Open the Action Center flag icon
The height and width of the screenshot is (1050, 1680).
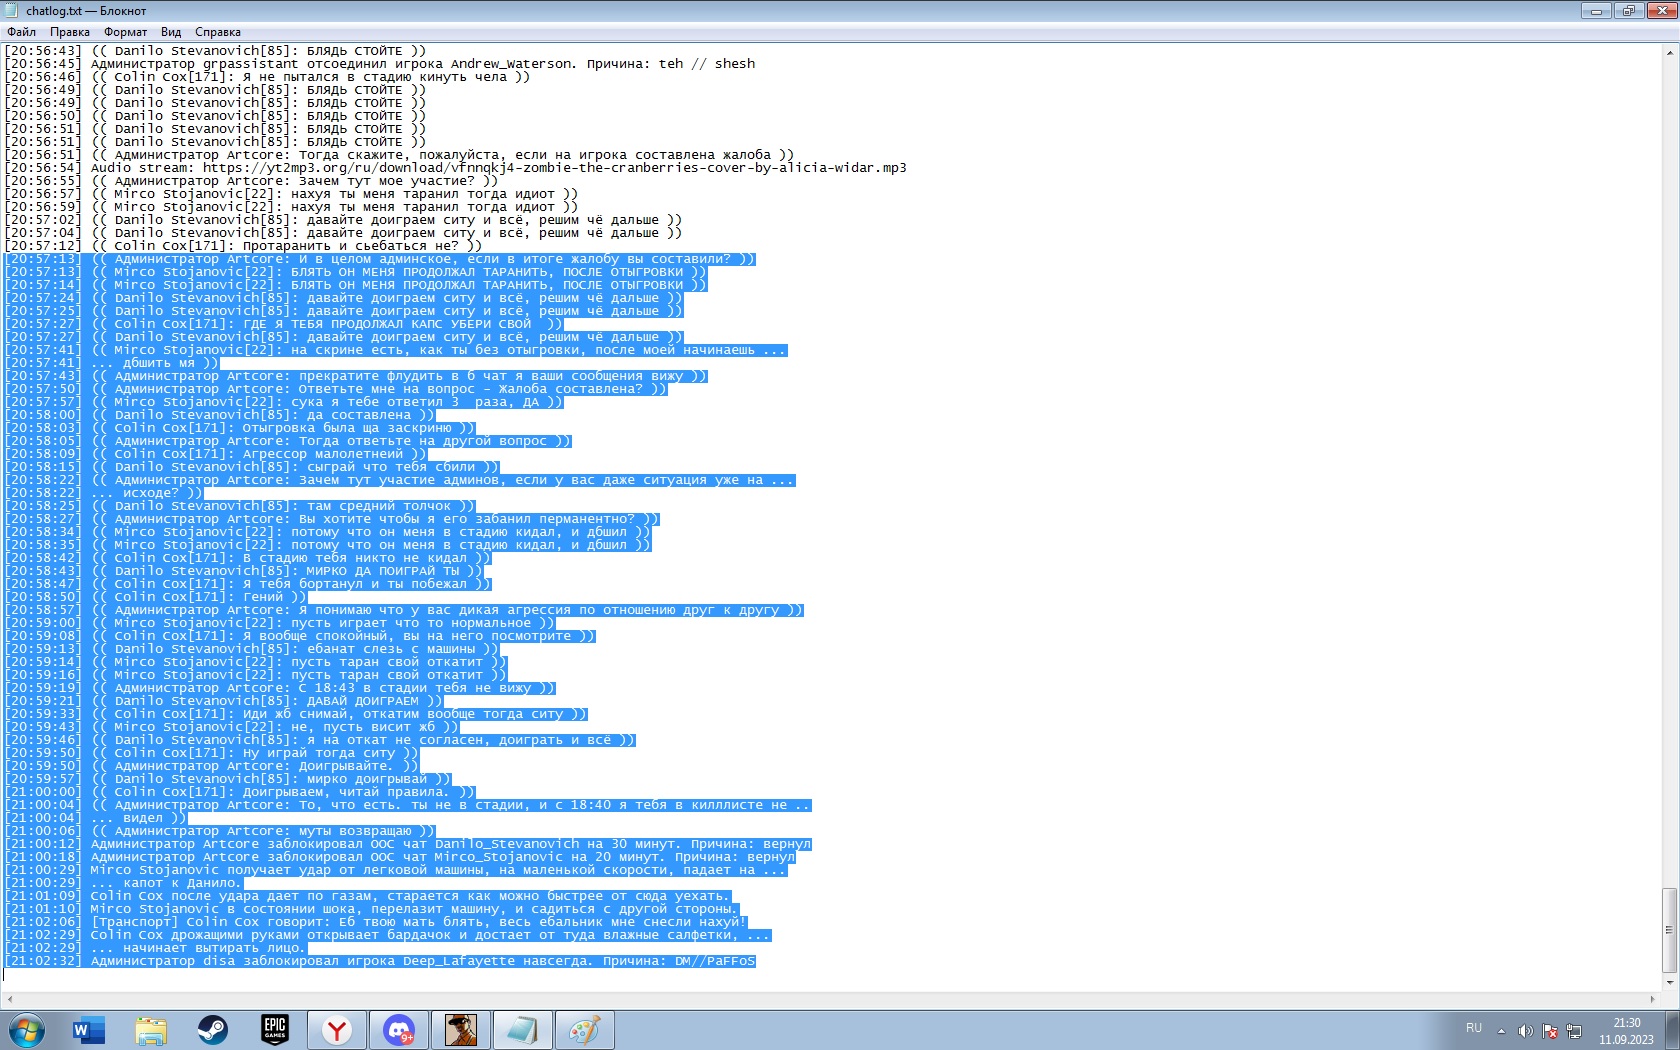(1550, 1031)
